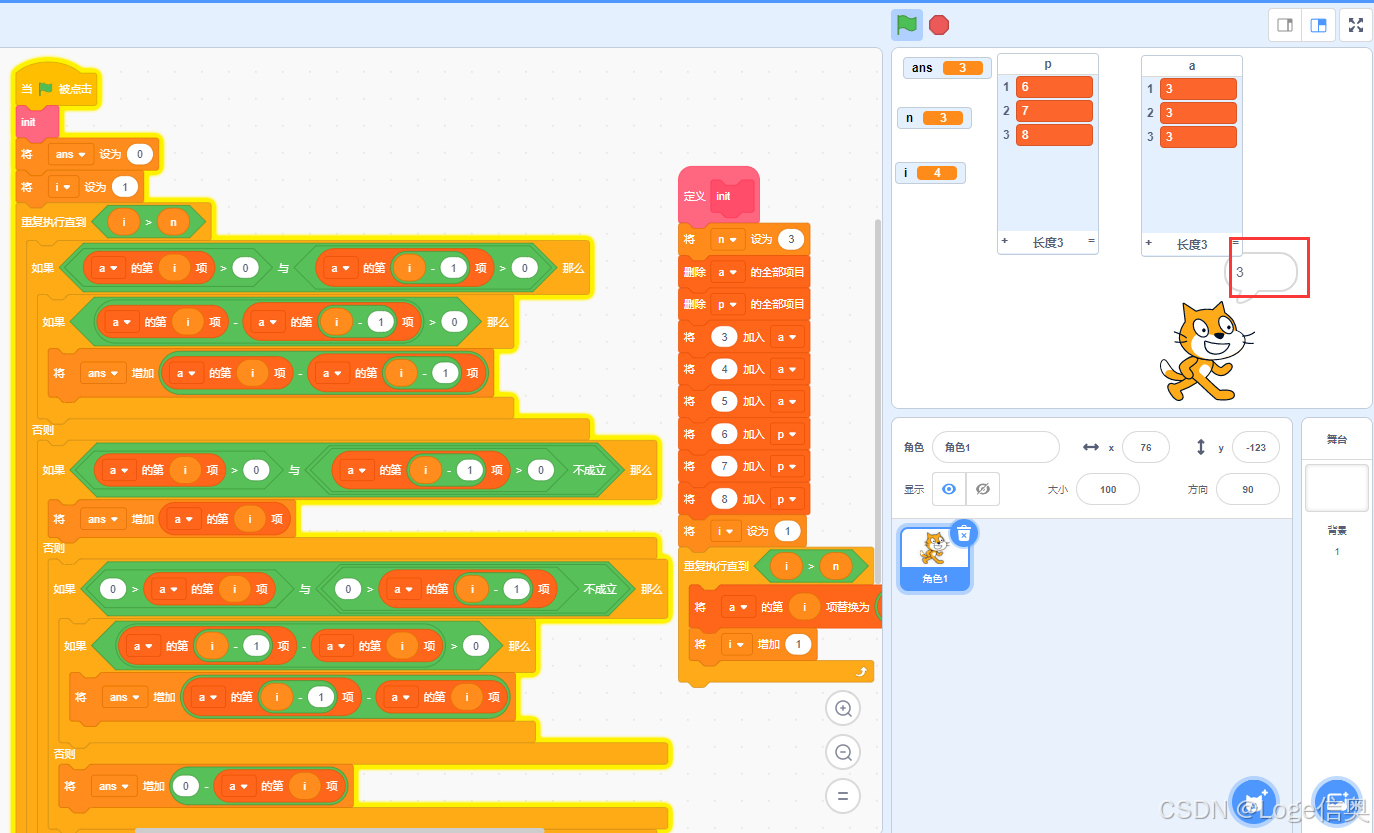Click the i variable monitor on stage
Image resolution: width=1374 pixels, height=833 pixels.
pos(930,173)
